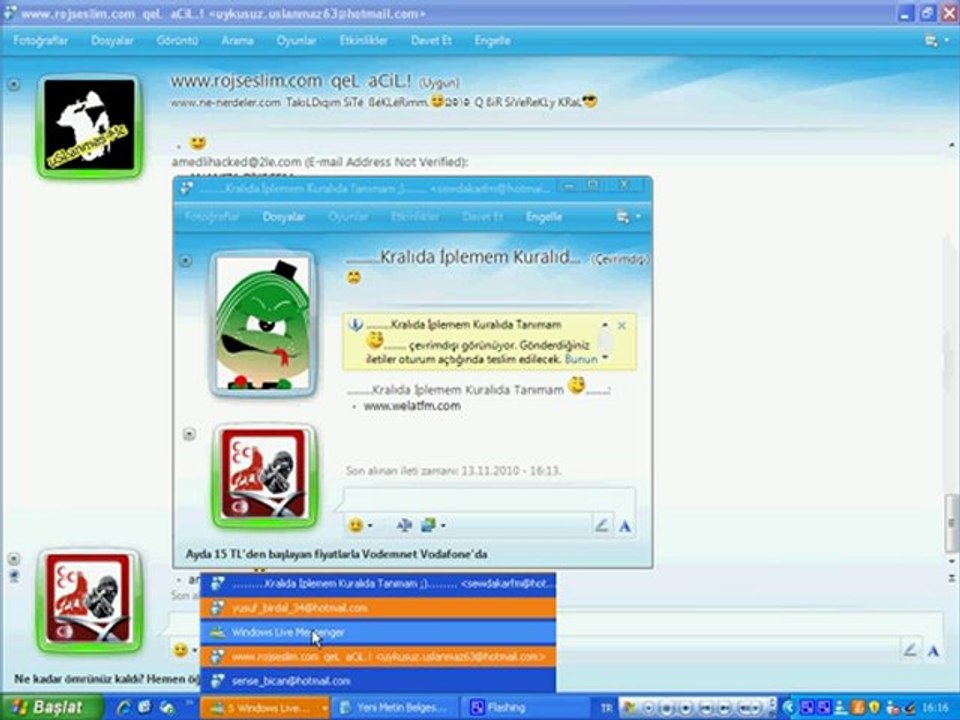Open Etkinlikler menu in main chat window

363,40
